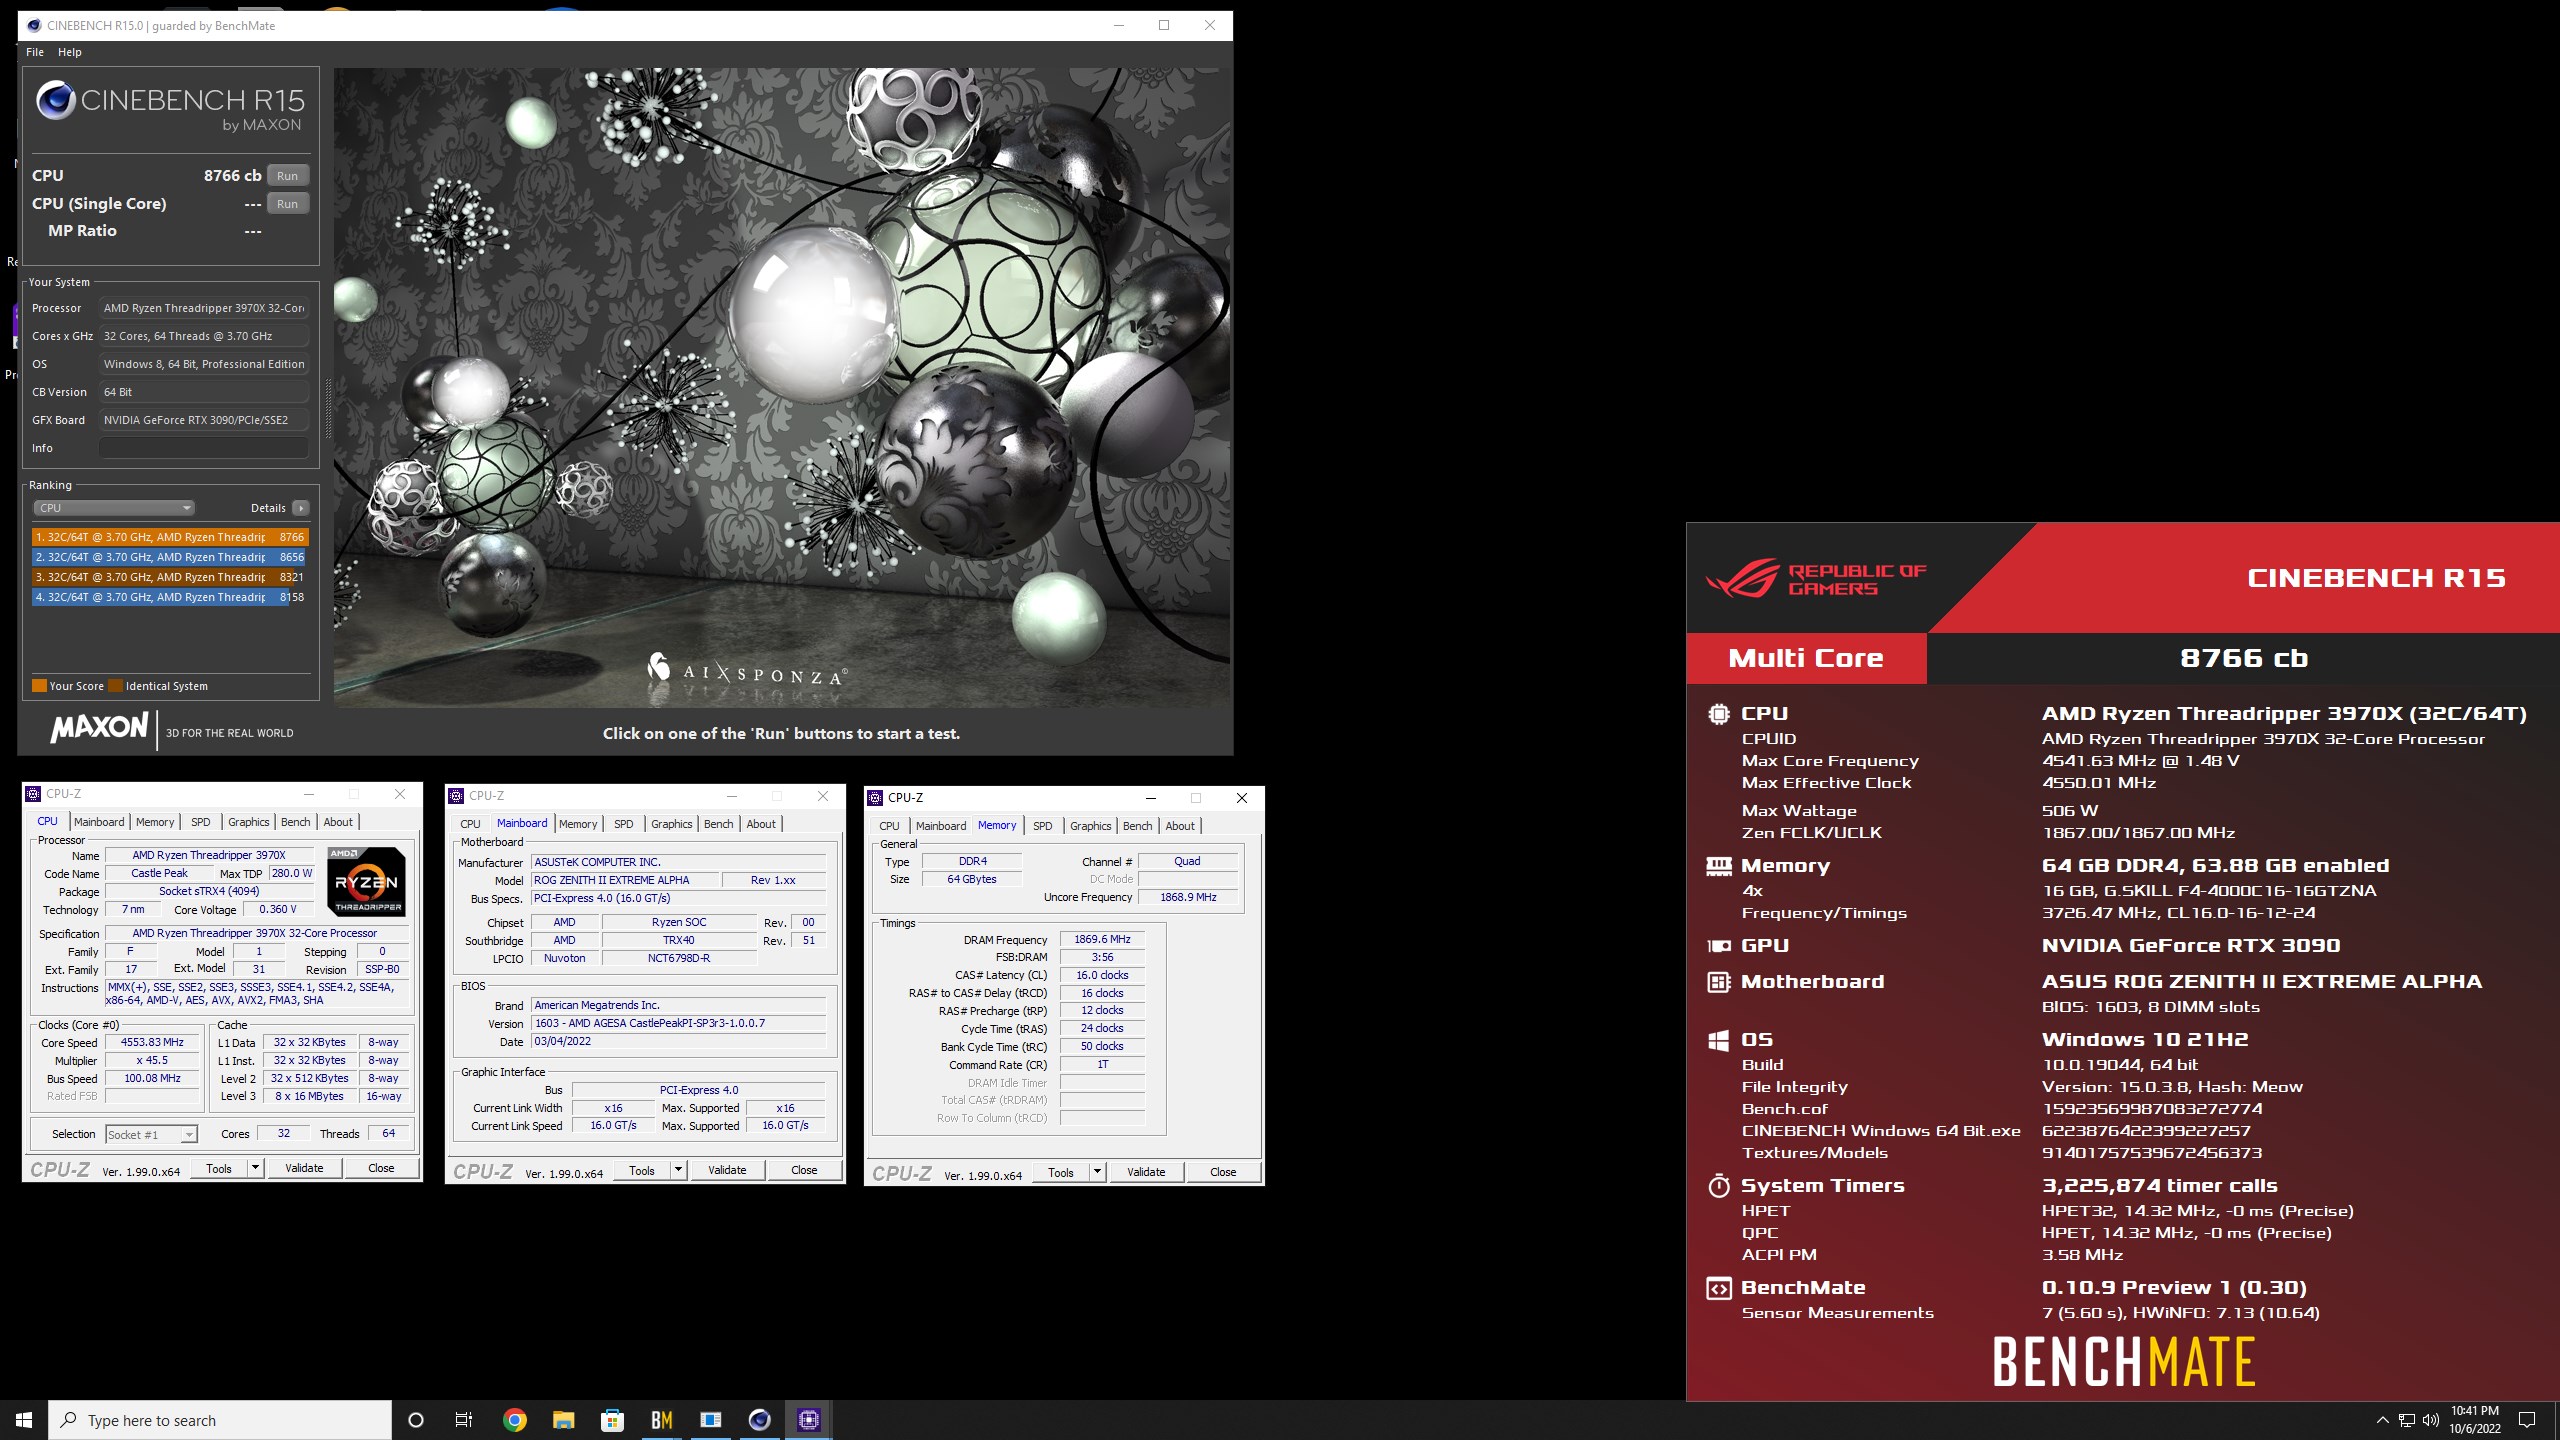2560x1440 pixels.
Task: Open Task View on the taskbar
Action: pos(464,1420)
